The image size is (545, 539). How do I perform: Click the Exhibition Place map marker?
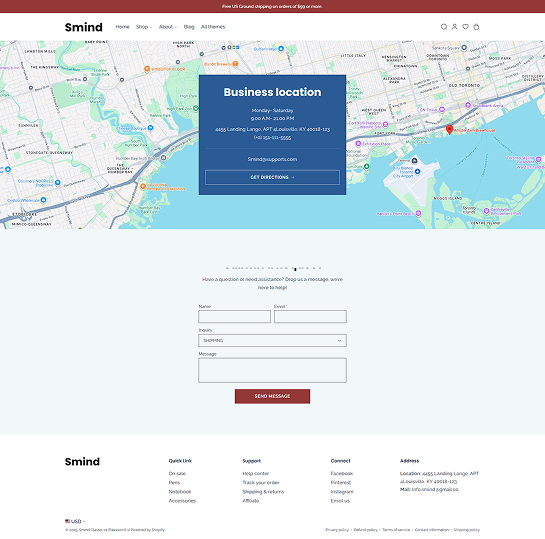(358, 143)
